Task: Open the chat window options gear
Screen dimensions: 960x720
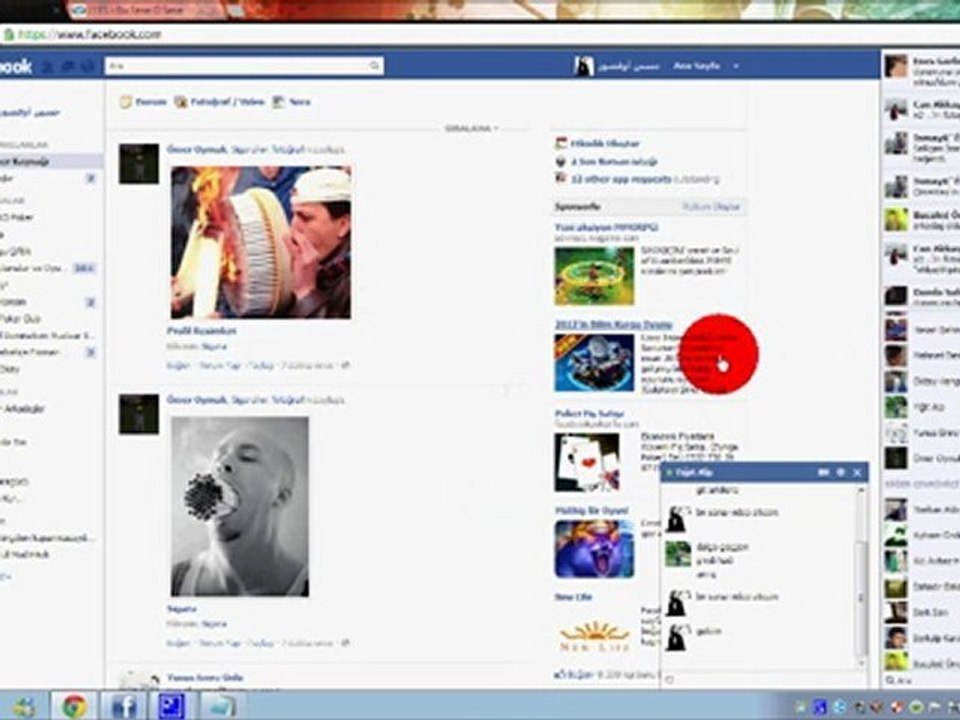Action: (841, 473)
